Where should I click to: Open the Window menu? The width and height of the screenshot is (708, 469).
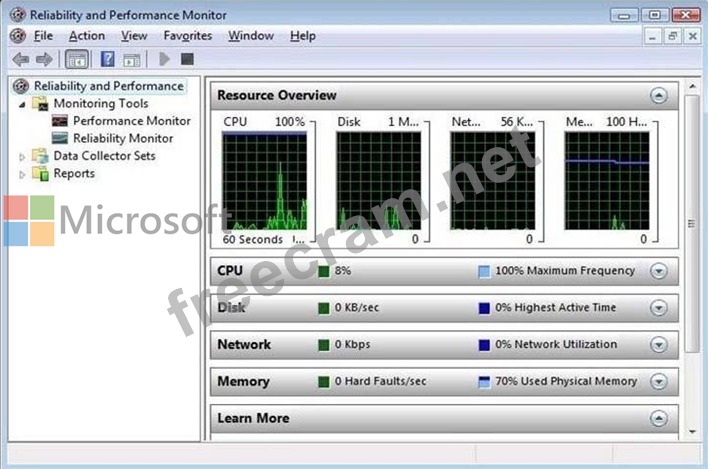(x=251, y=36)
